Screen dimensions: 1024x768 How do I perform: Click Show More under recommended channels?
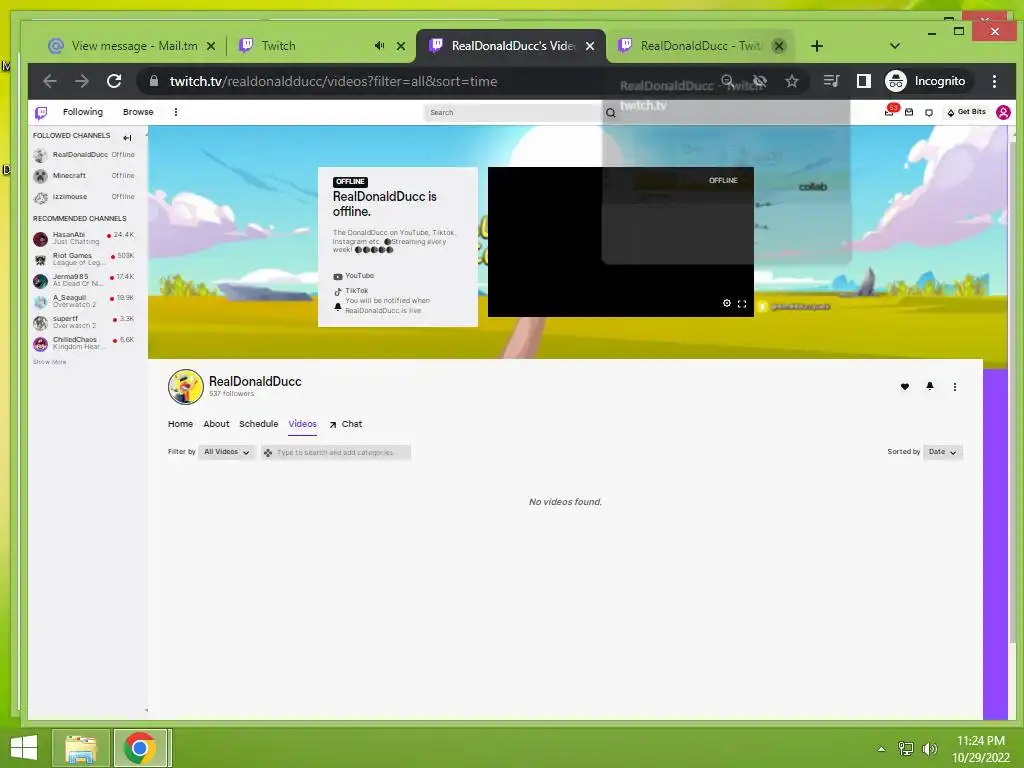(50, 362)
